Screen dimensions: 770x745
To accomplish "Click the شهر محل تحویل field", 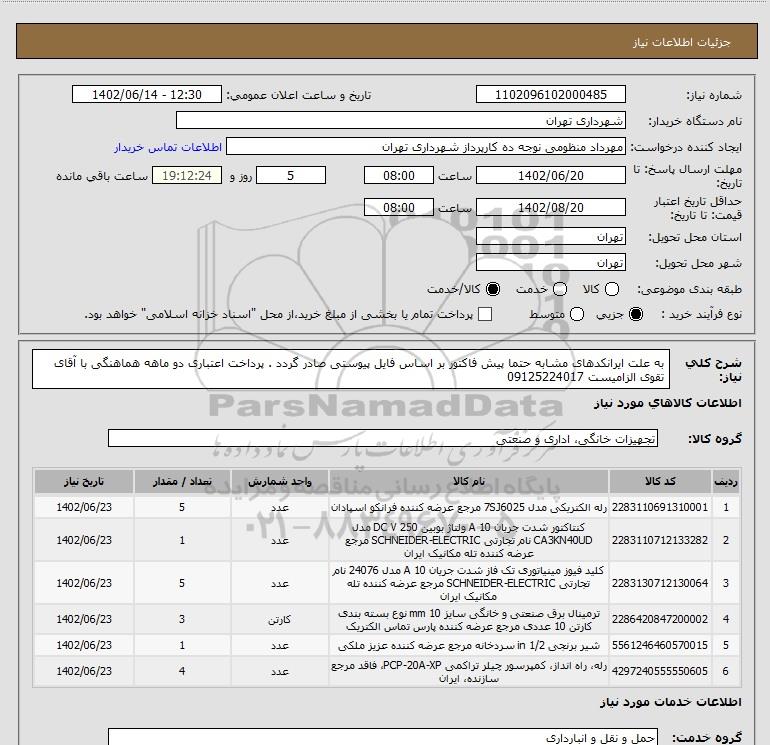I will tap(550, 263).
